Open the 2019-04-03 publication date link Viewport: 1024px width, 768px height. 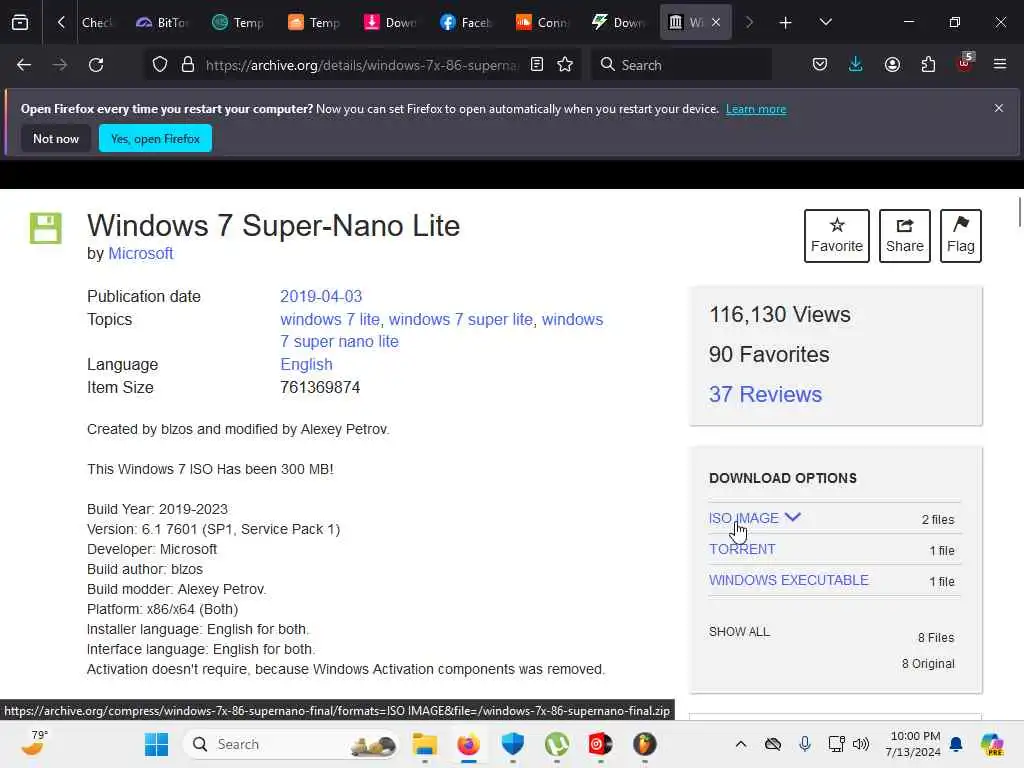point(321,296)
